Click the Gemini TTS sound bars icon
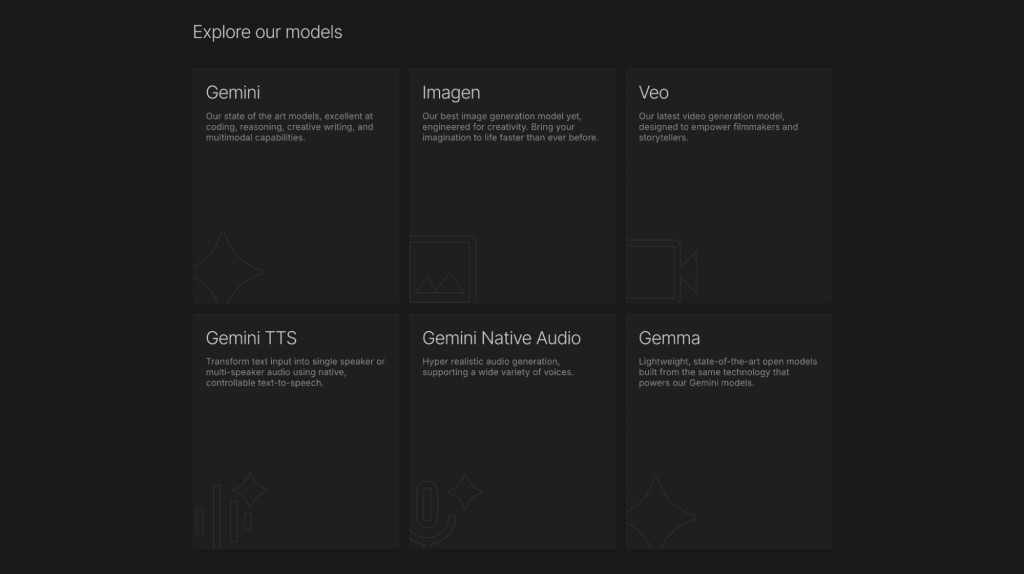 click(x=230, y=510)
